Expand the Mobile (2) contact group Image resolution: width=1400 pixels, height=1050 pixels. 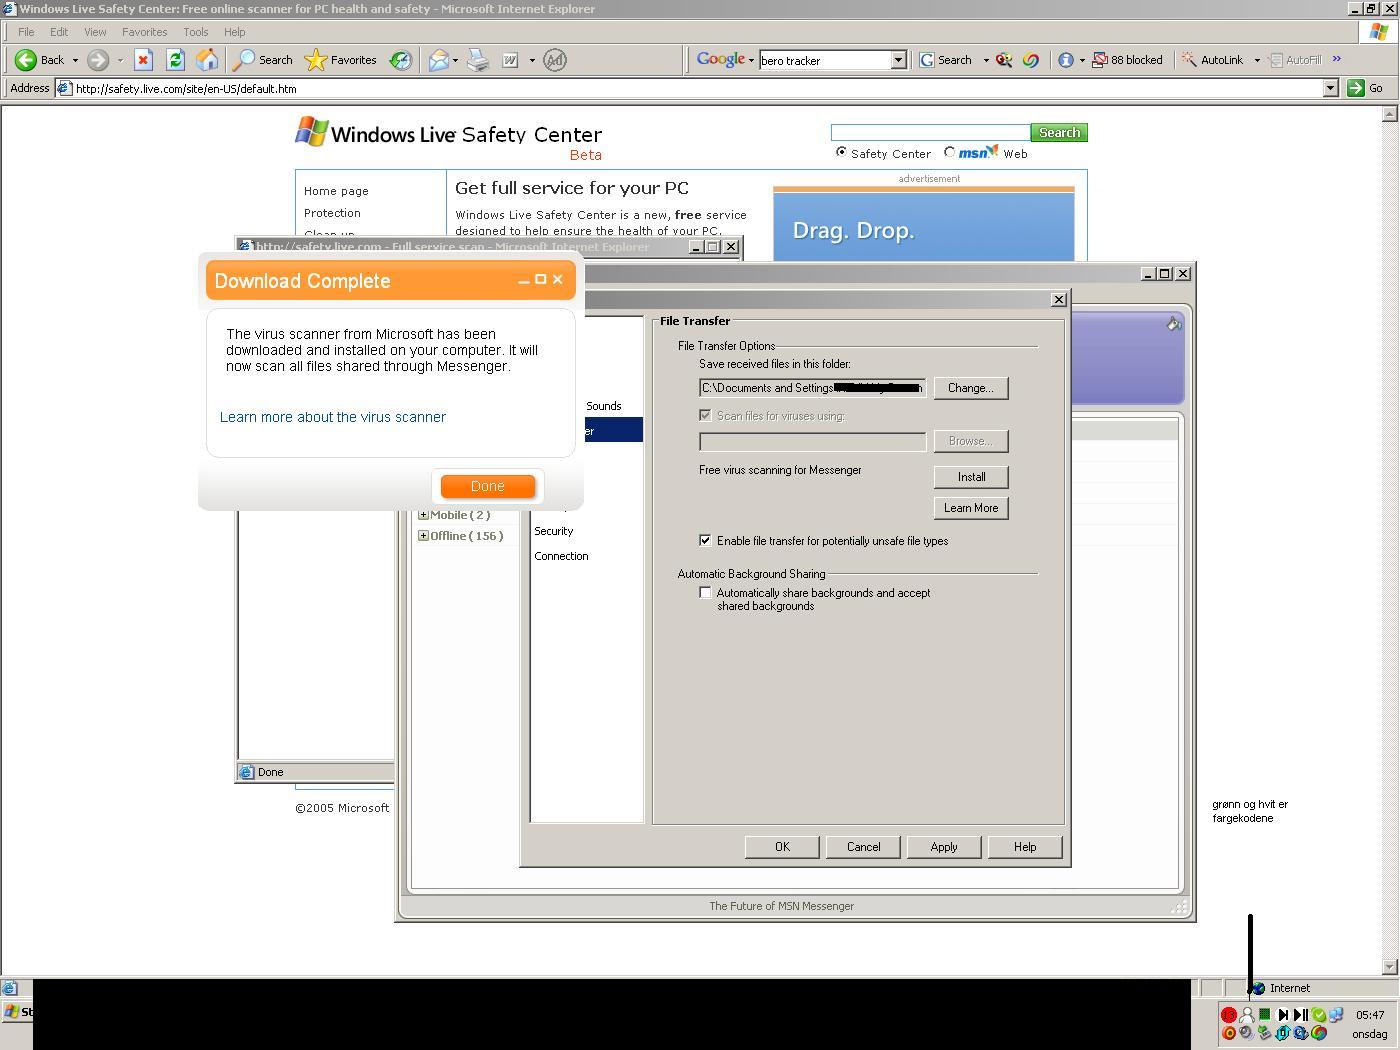[x=423, y=515]
